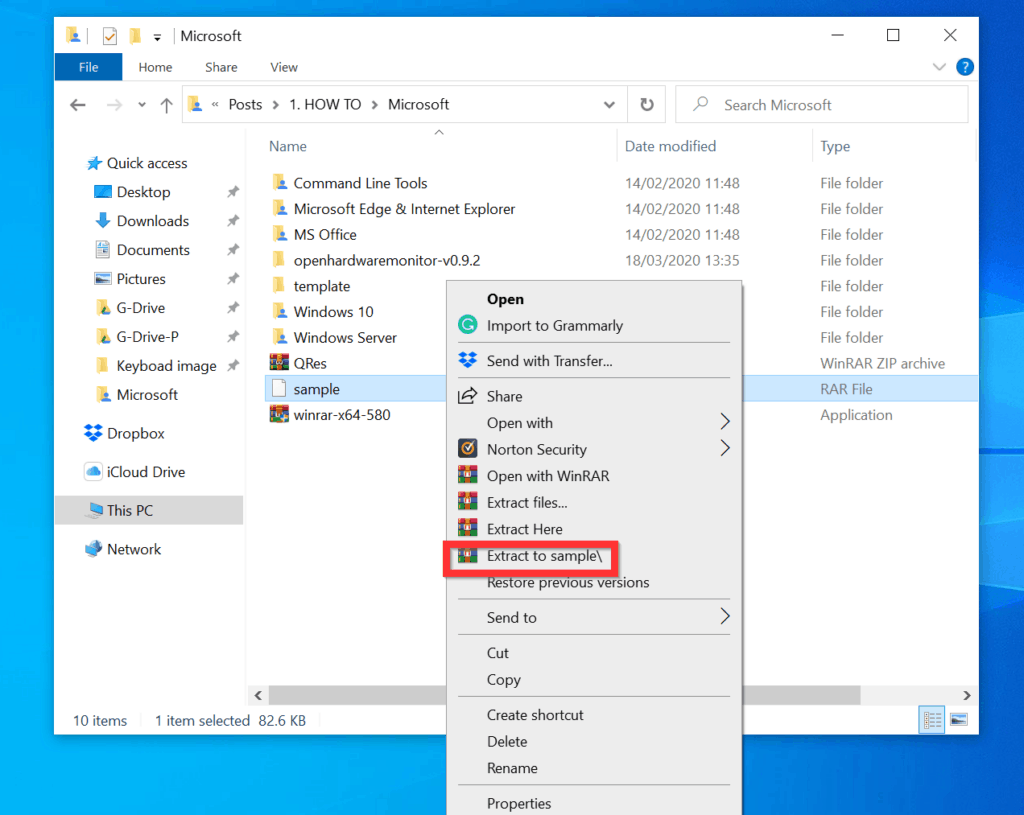The height and width of the screenshot is (815, 1024).
Task: Expand the ribbon with the chevron
Action: 939,67
